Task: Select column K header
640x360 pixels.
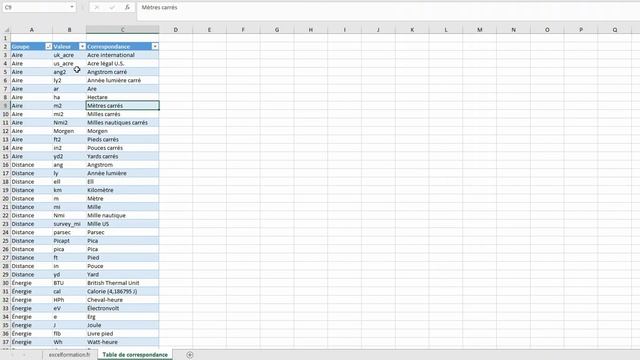Action: (412, 30)
